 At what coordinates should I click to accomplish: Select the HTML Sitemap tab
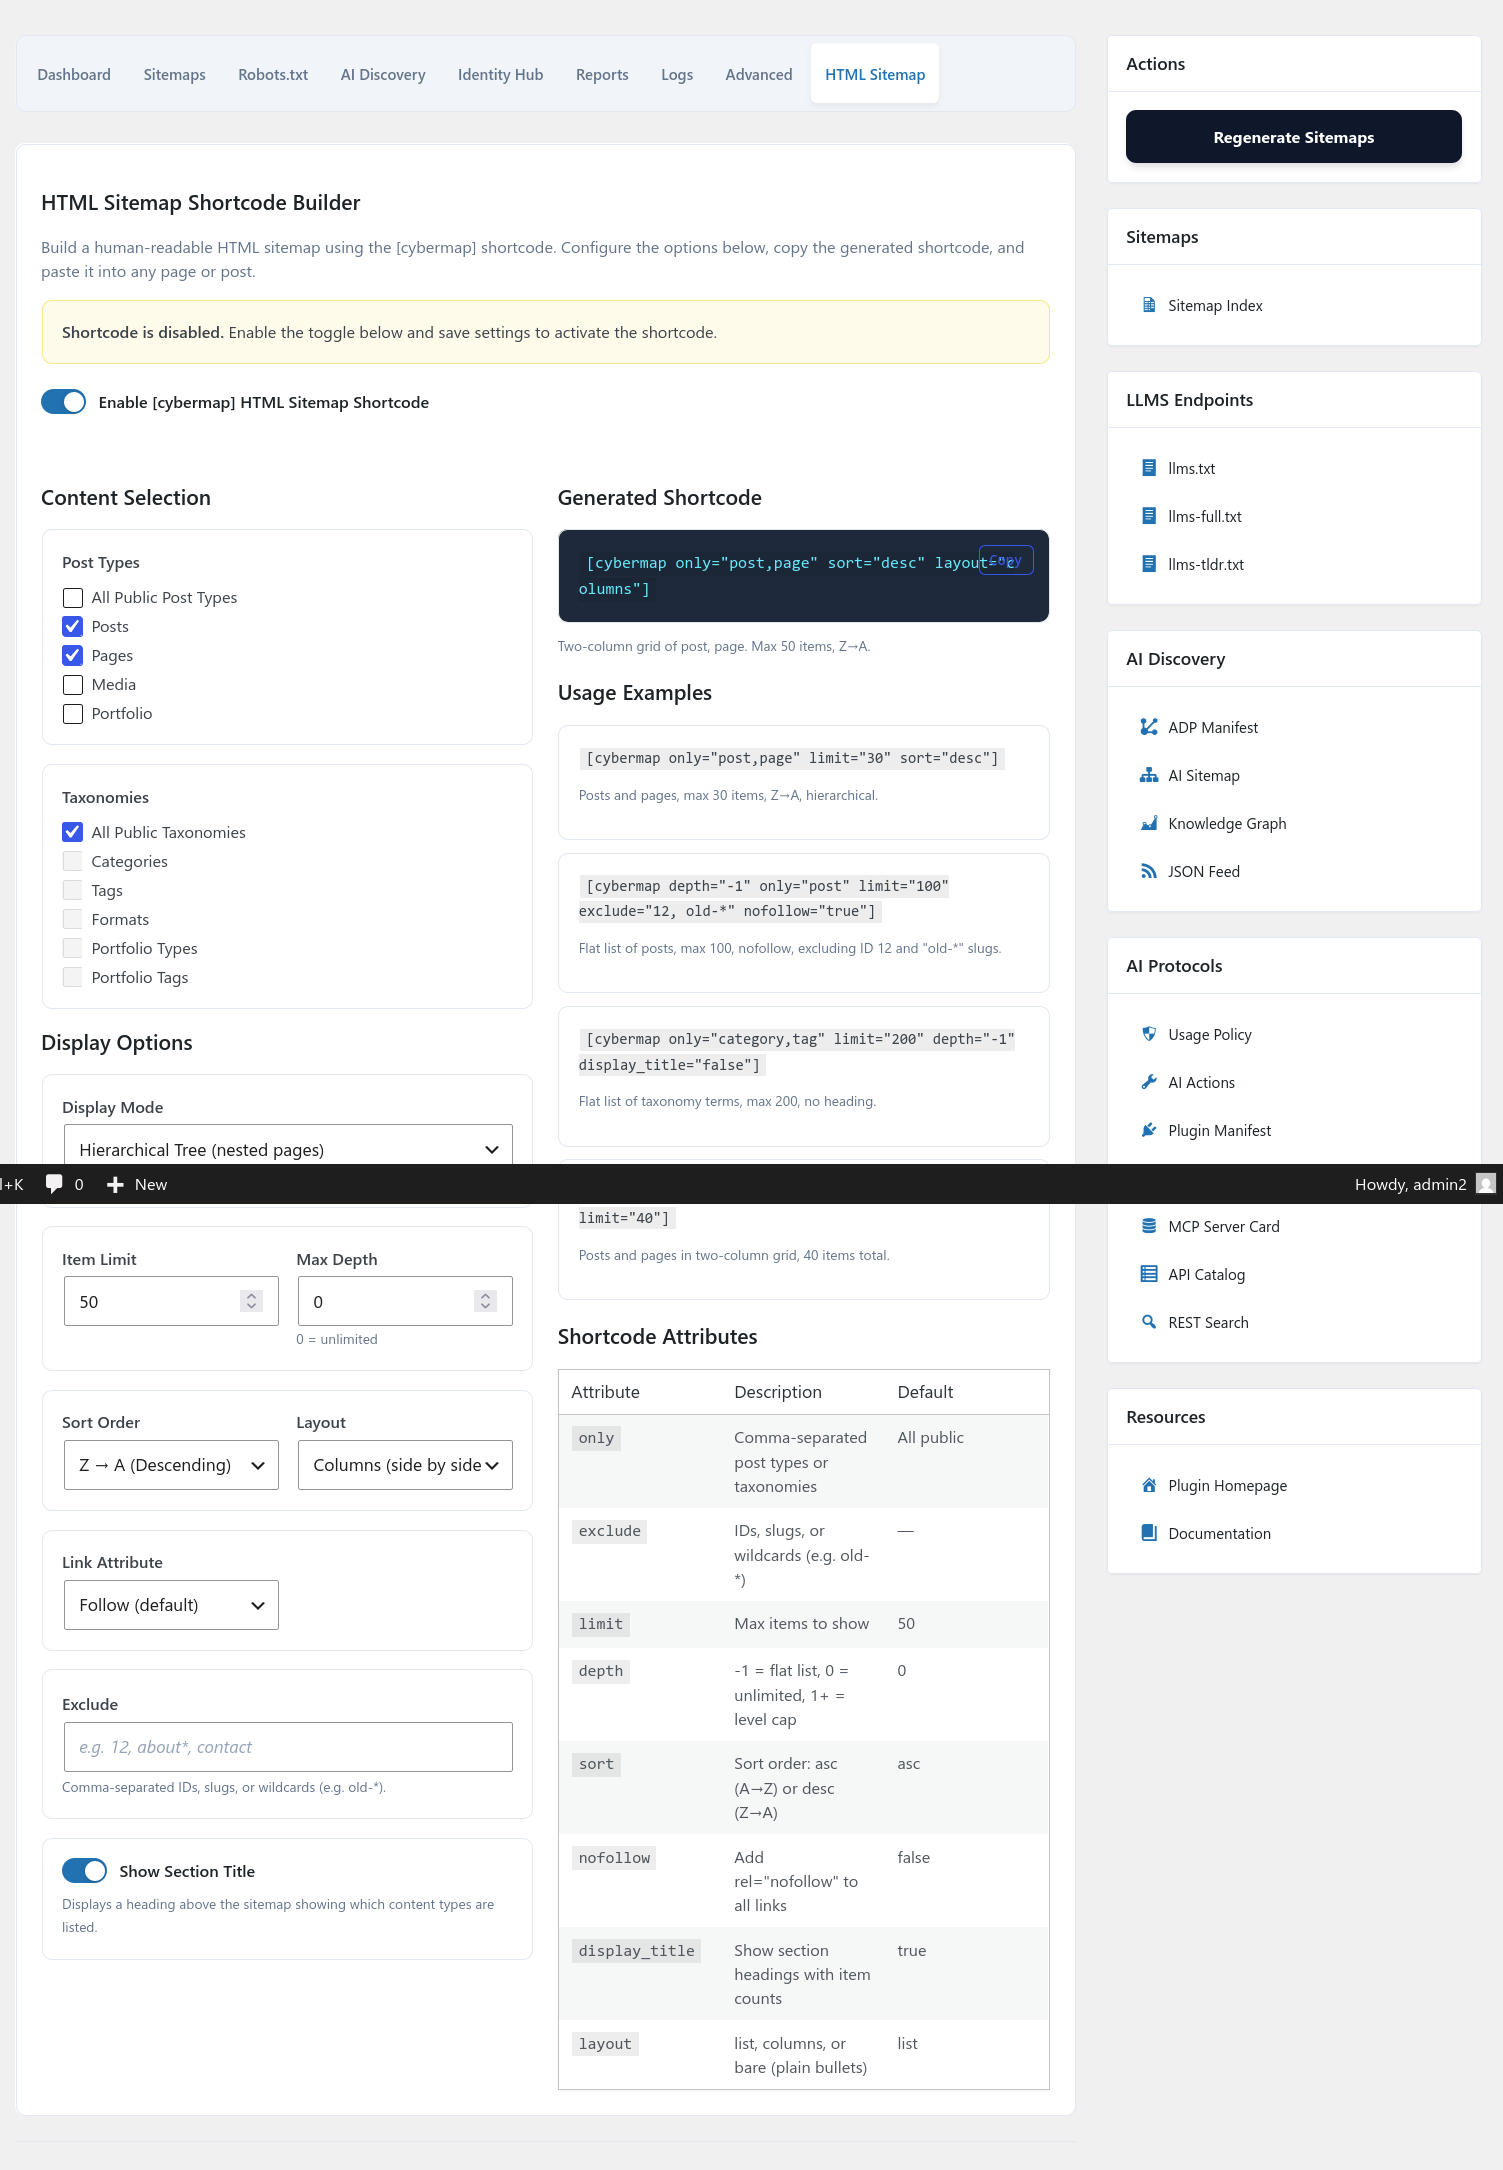(875, 75)
